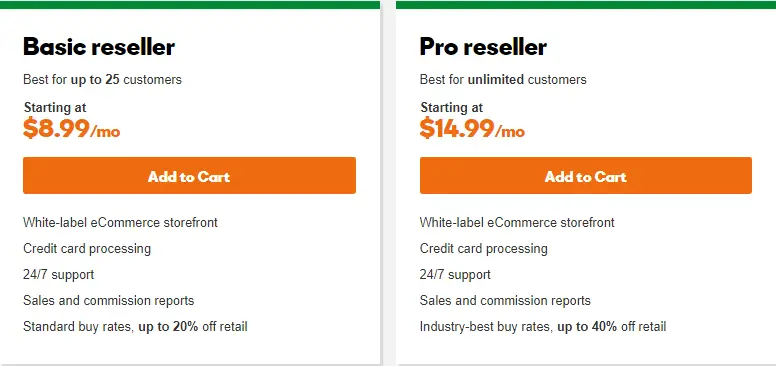This screenshot has width=776, height=366.
Task: Click Sales and commission reports under Basic
Action: pyautogui.click(x=108, y=301)
